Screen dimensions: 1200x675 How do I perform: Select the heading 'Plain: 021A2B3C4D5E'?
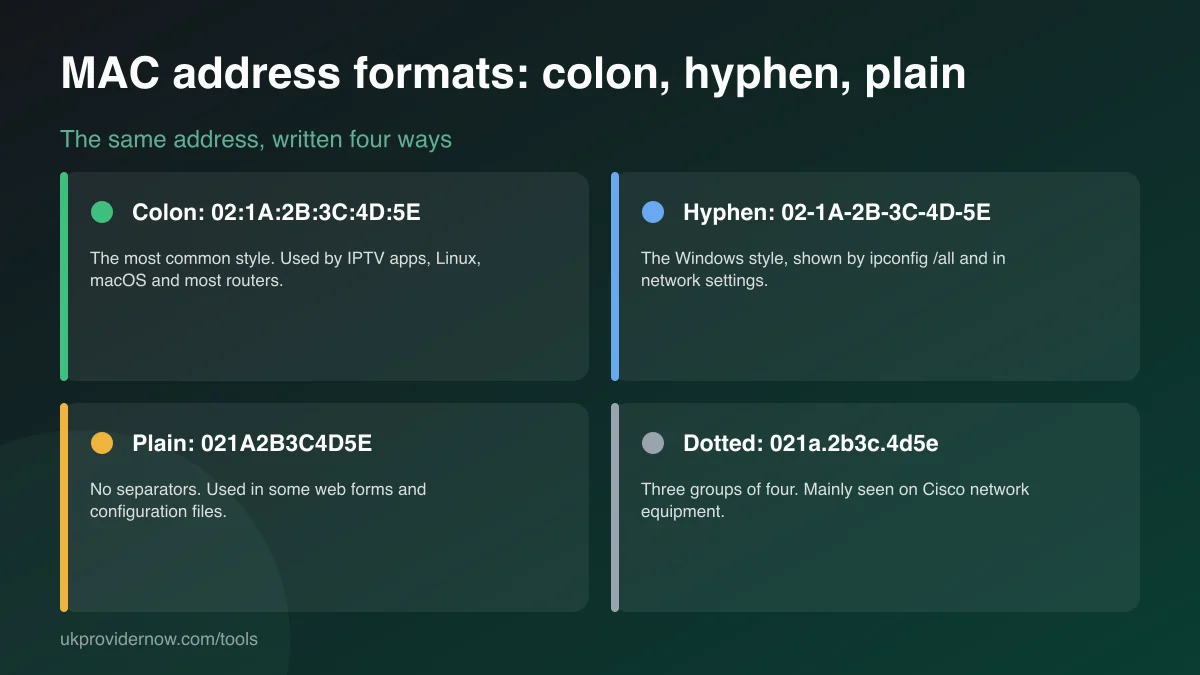(252, 443)
